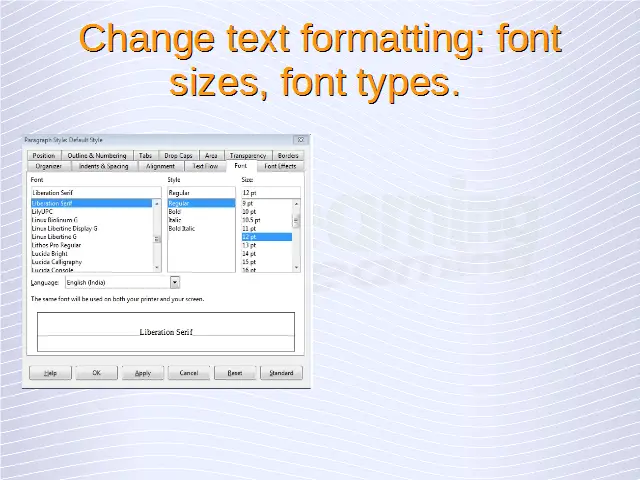Switch to the Font Effects tab
This screenshot has height=480, width=640.
click(x=280, y=166)
